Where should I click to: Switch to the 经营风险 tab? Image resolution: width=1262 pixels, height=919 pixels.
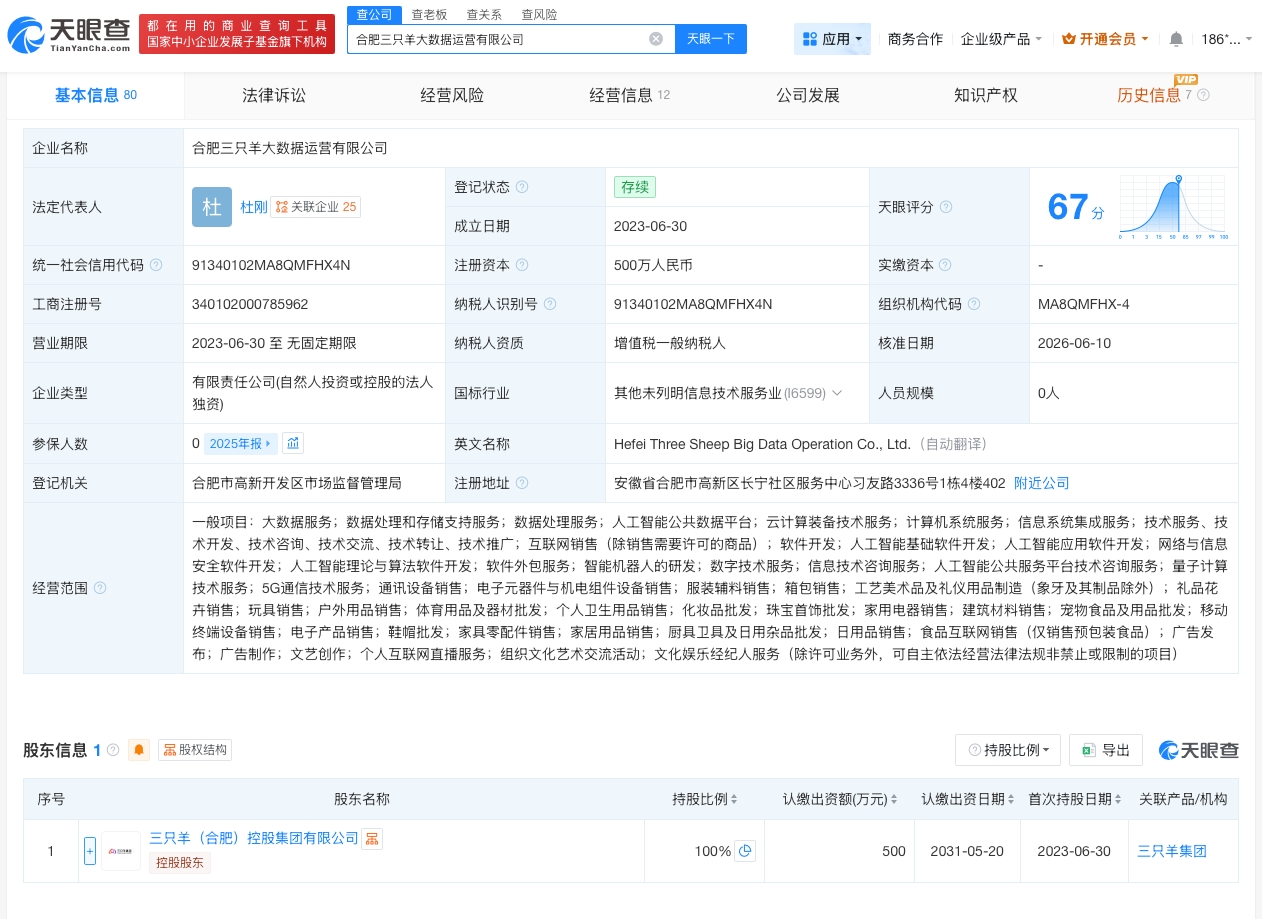tap(452, 95)
